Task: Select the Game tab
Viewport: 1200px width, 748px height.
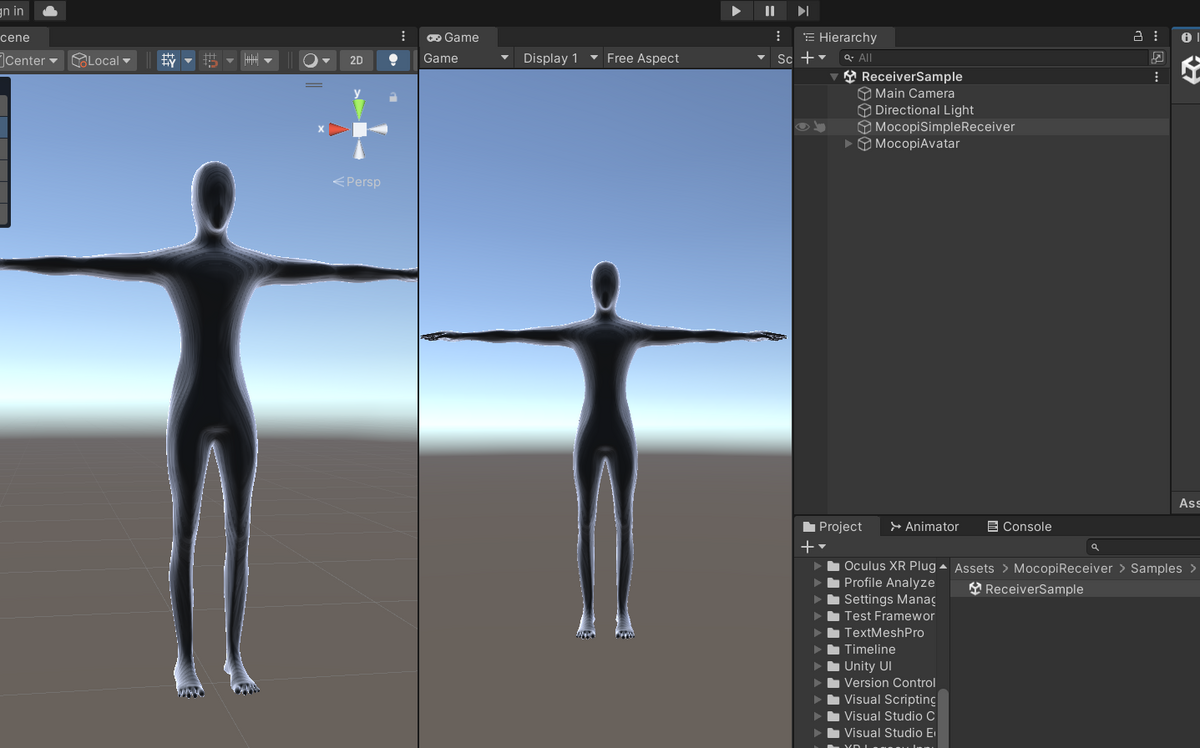Action: tap(454, 37)
